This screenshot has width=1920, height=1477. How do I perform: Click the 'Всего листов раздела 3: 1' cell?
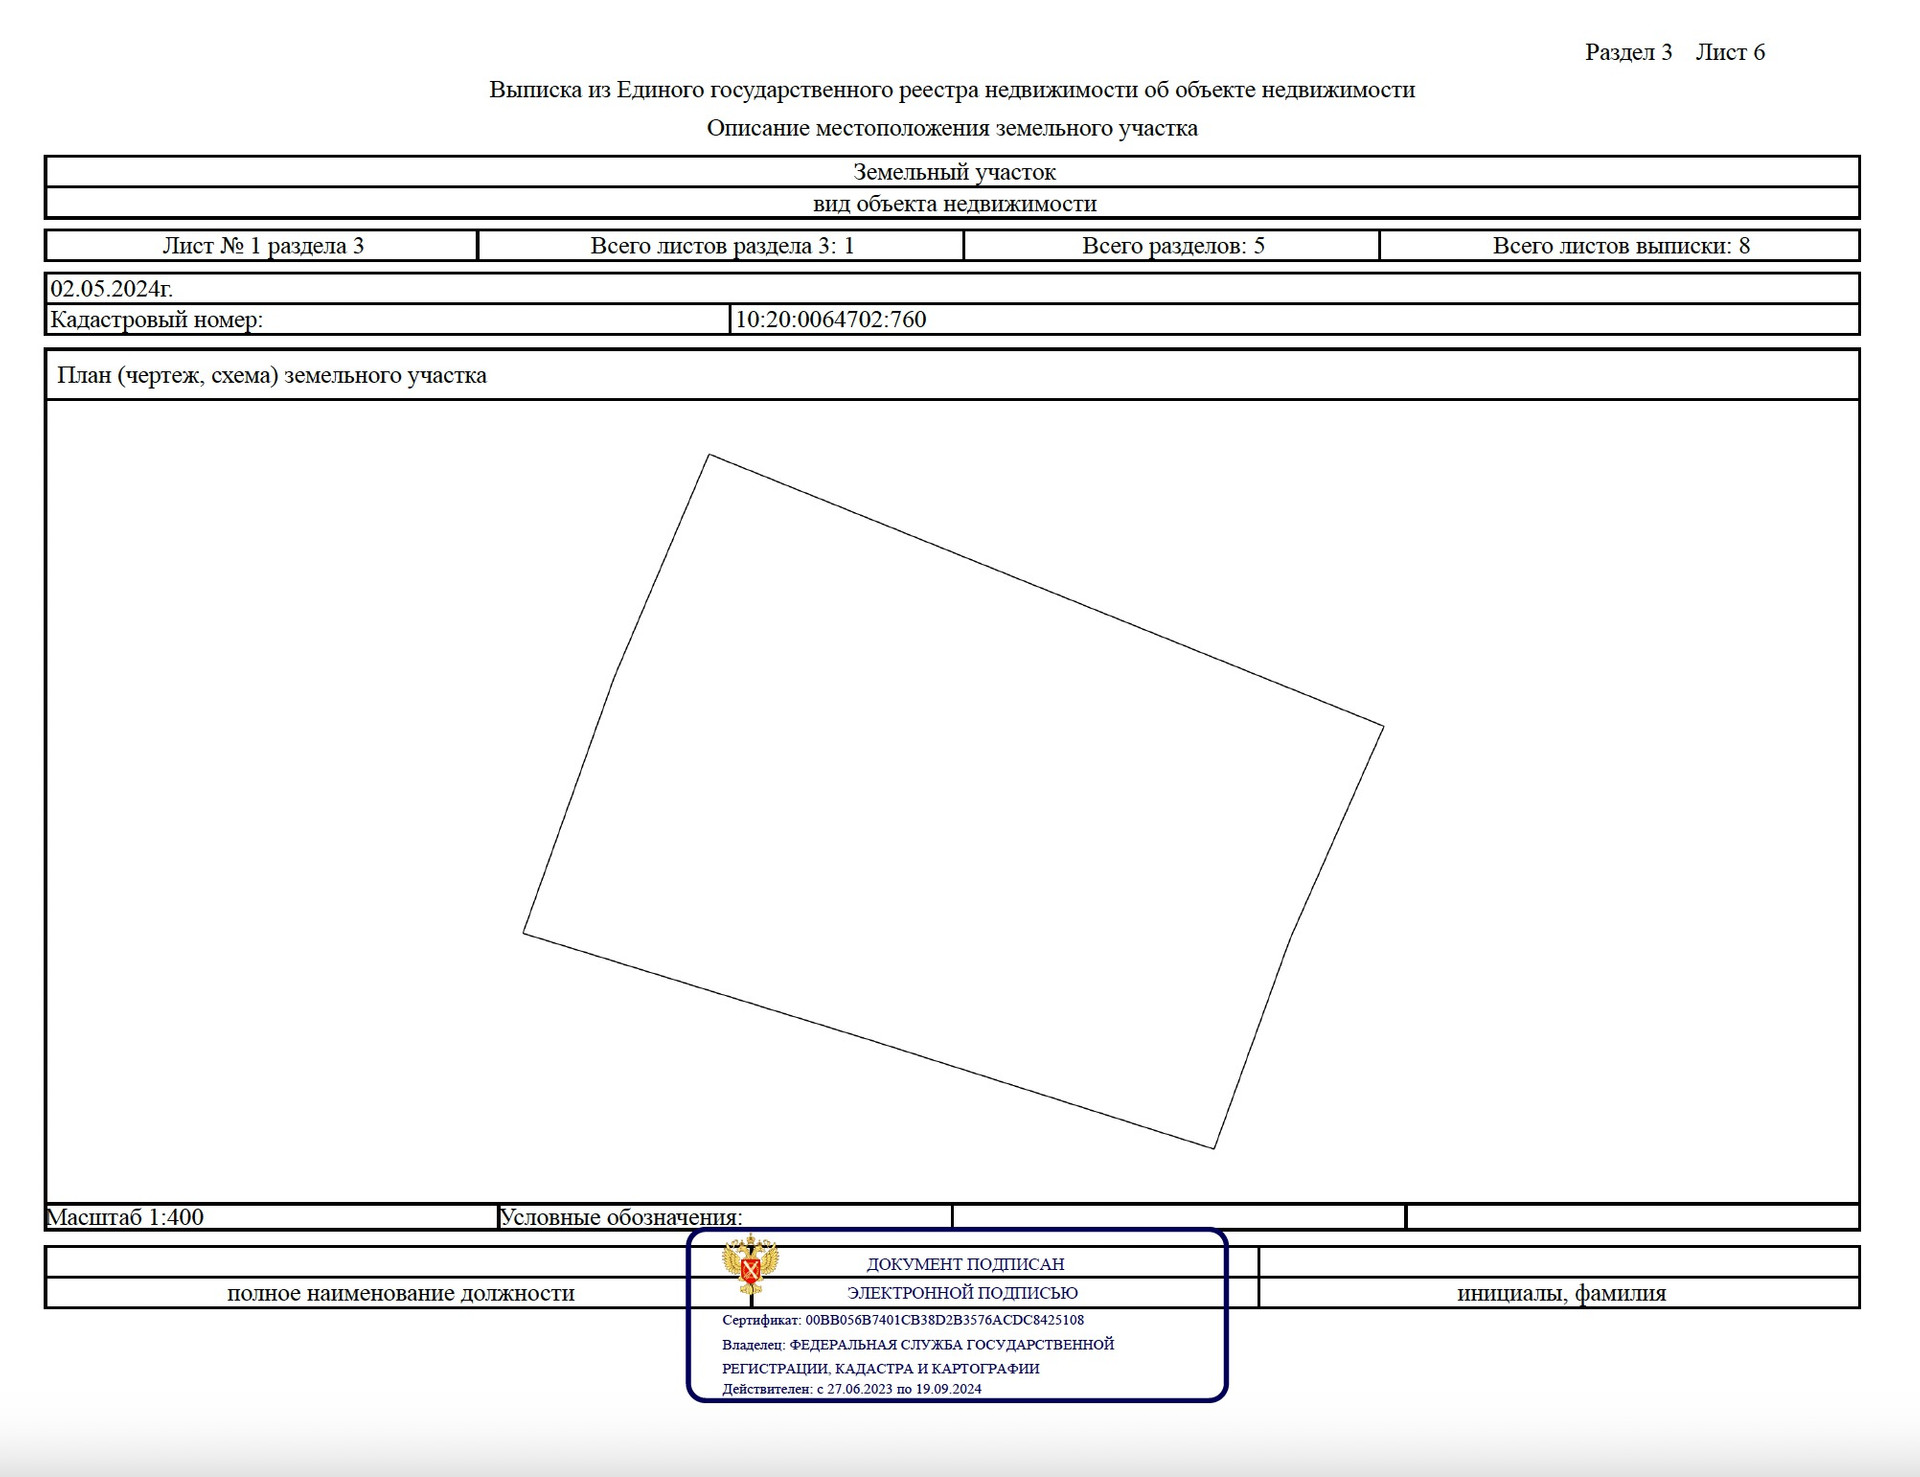[x=722, y=246]
